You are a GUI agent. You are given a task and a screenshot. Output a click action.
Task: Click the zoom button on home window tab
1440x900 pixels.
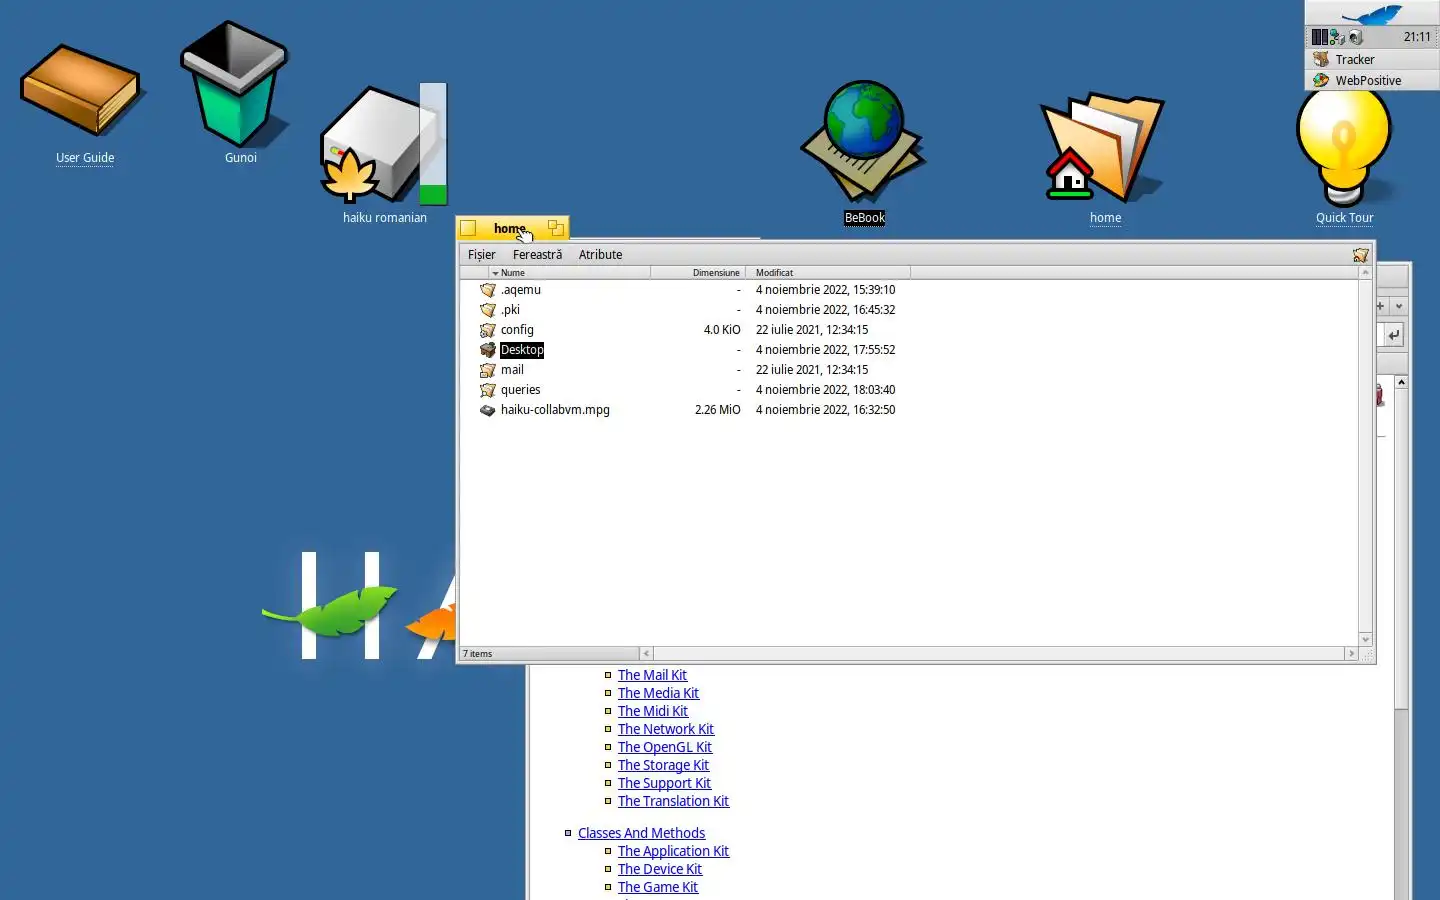(556, 228)
